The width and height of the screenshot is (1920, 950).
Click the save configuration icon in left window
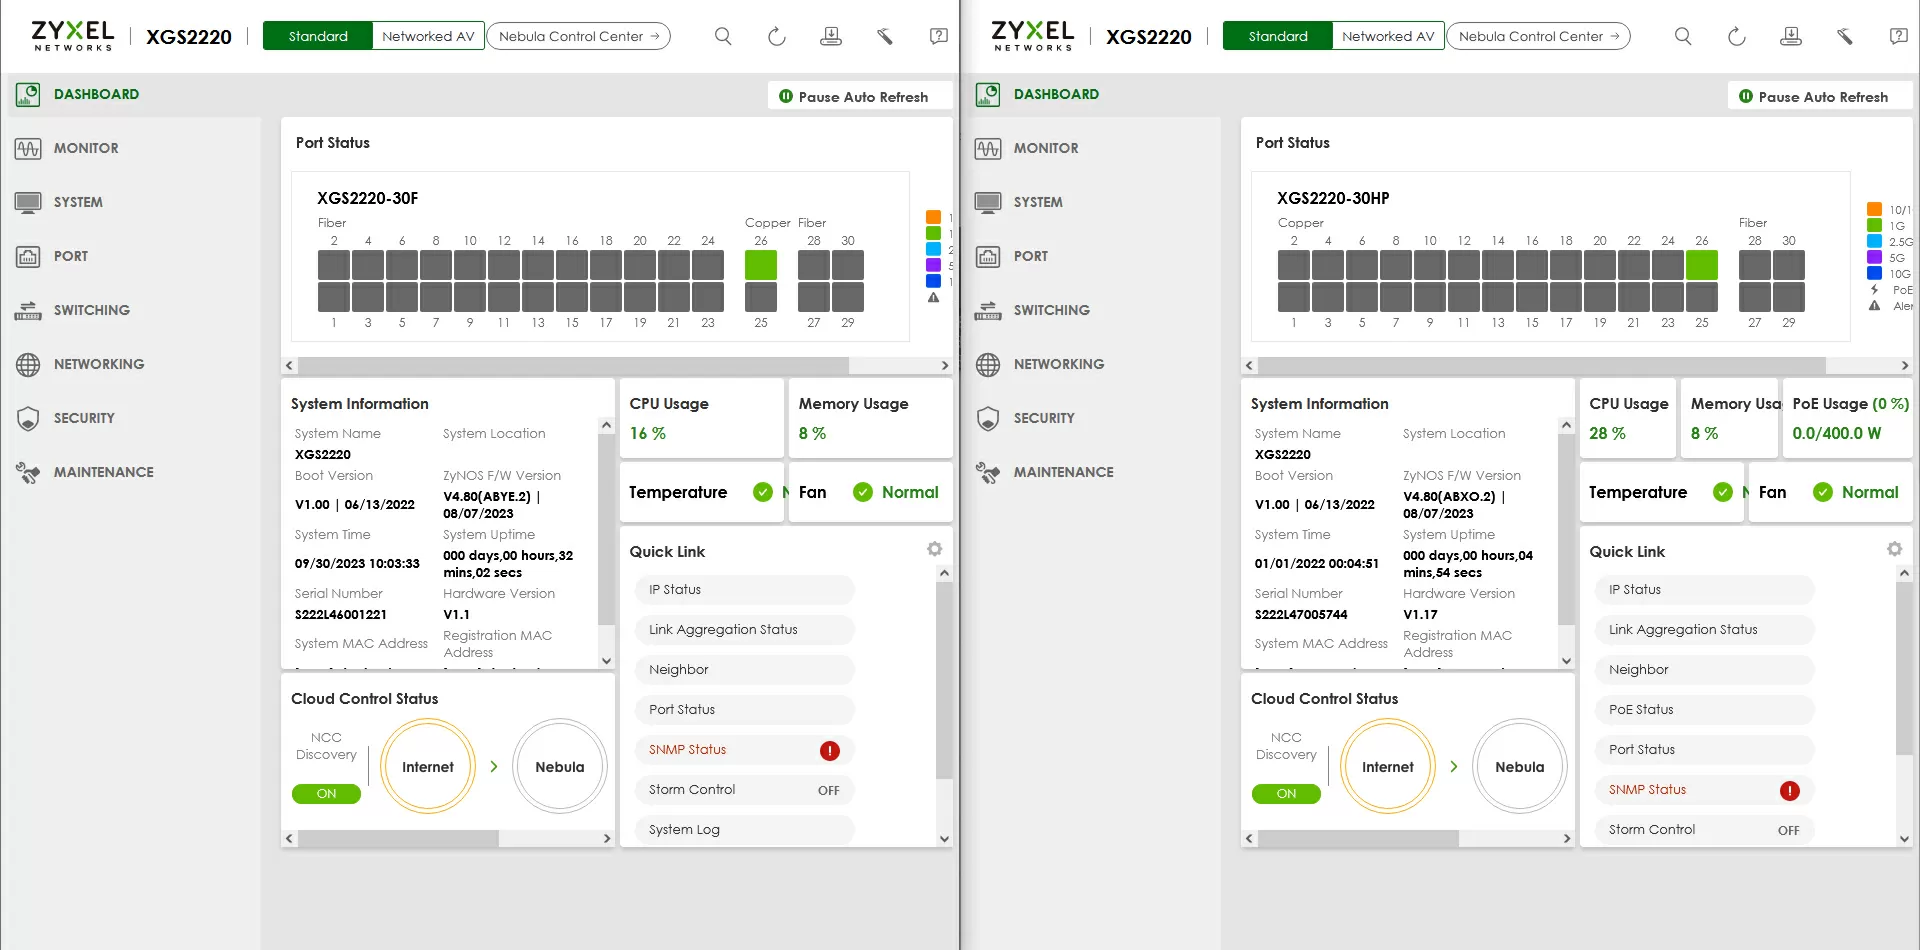831,36
